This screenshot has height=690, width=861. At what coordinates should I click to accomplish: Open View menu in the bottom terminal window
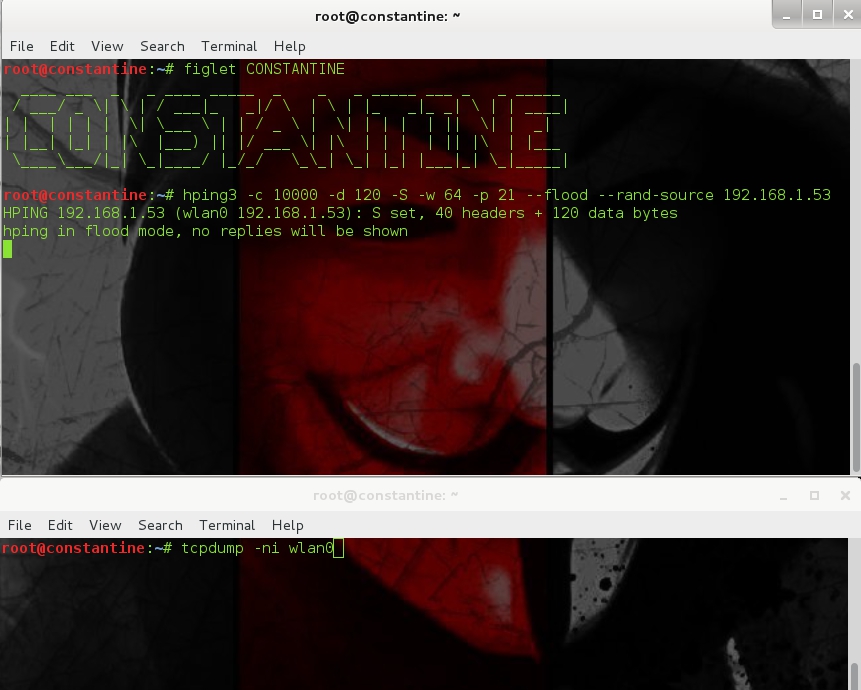[x=105, y=525]
